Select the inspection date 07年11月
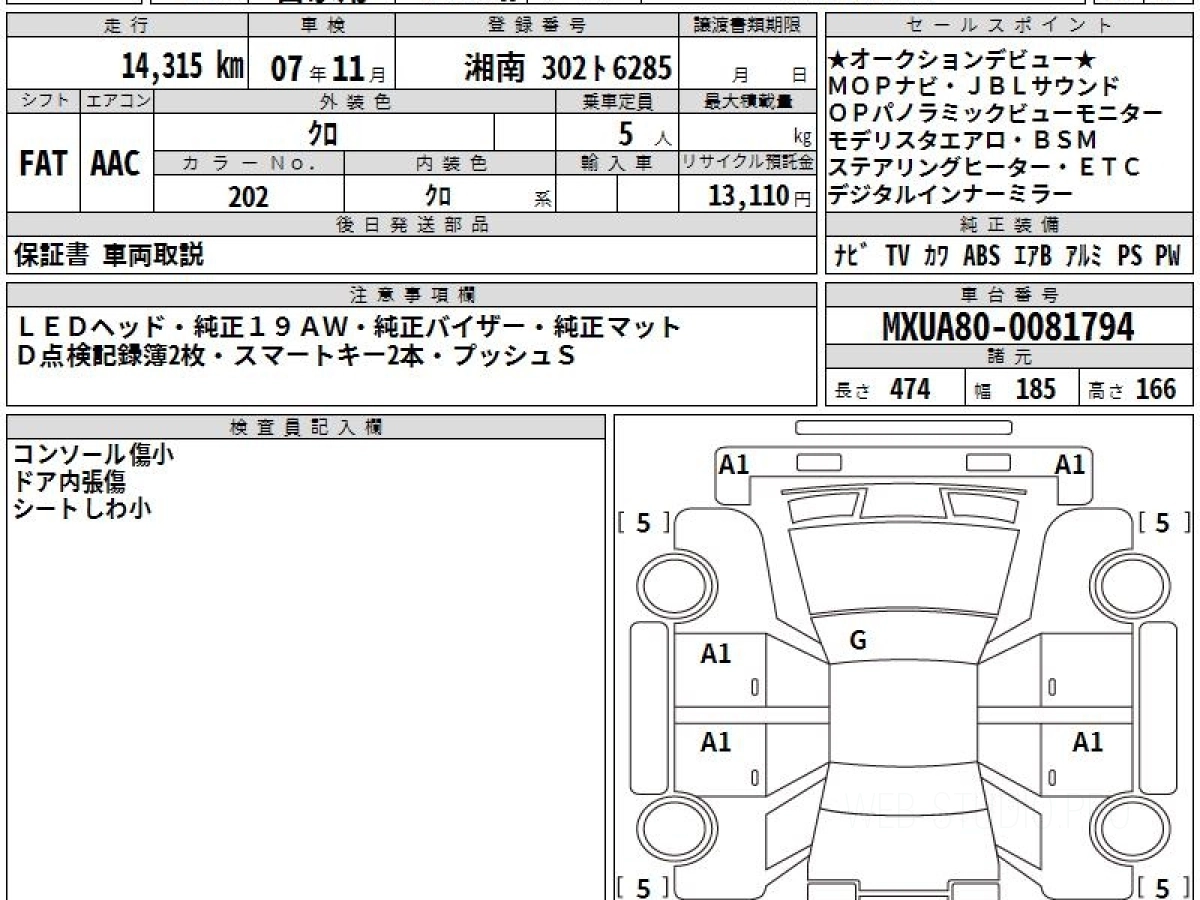The height and width of the screenshot is (900, 1200). pos(329,68)
